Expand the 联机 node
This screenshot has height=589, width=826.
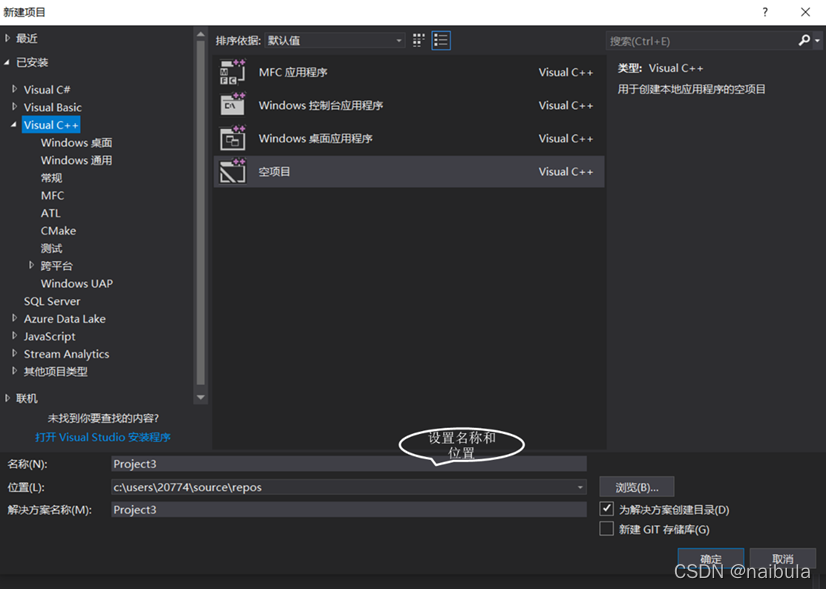pos(7,398)
